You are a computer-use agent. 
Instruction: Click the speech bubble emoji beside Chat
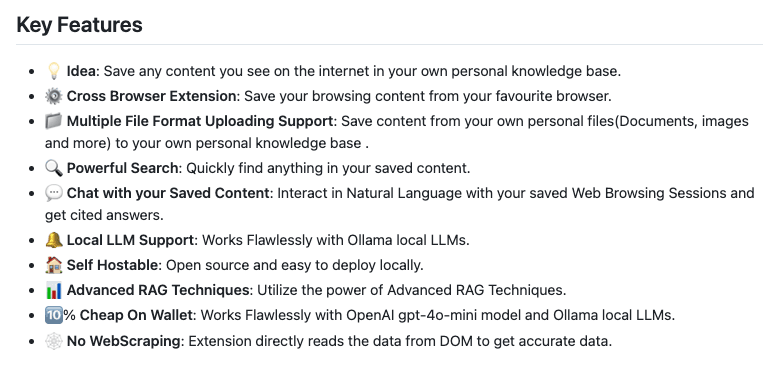point(53,193)
